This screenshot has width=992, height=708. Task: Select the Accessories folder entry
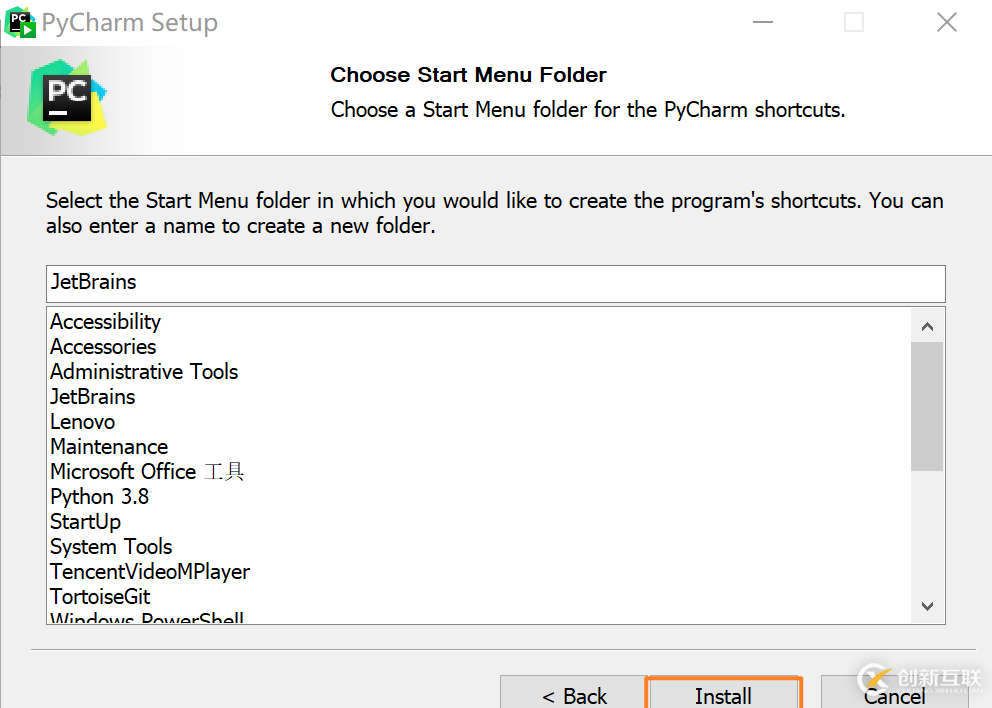102,346
